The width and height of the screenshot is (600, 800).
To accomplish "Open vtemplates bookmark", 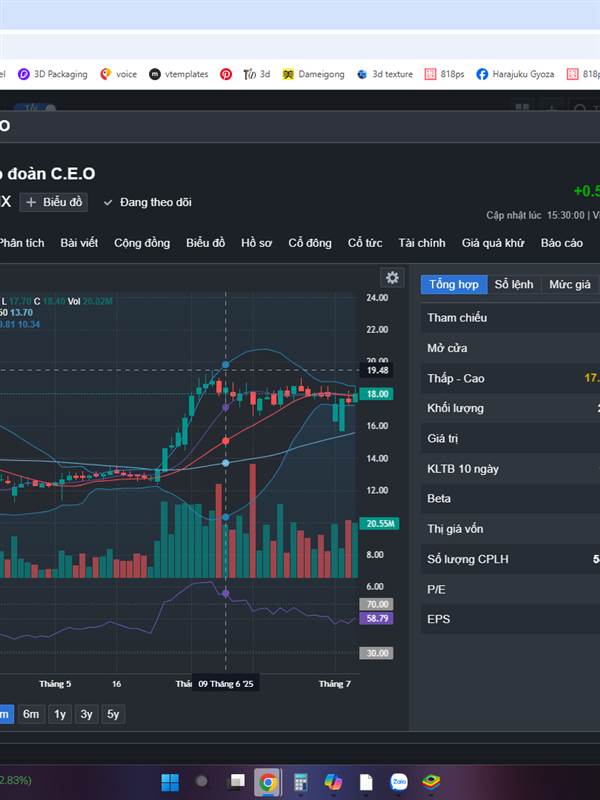I will pos(179,74).
